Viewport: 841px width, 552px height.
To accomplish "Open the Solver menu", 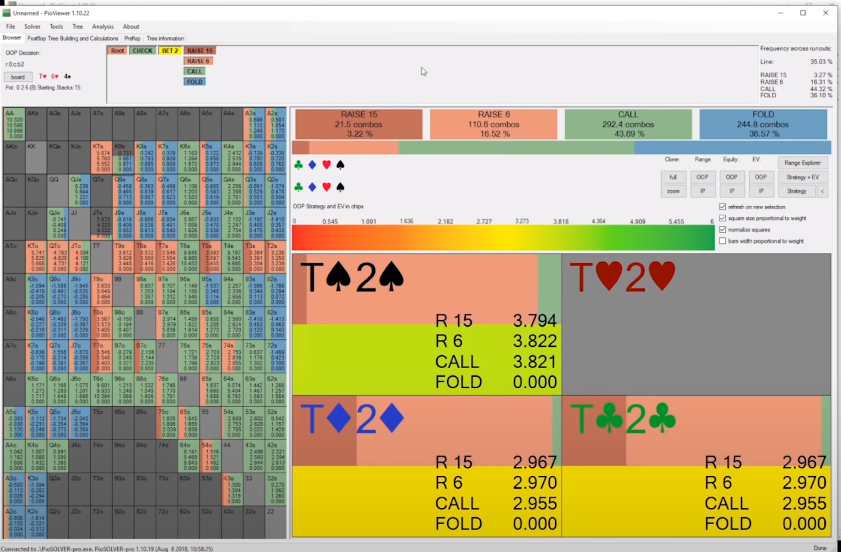I will click(31, 26).
